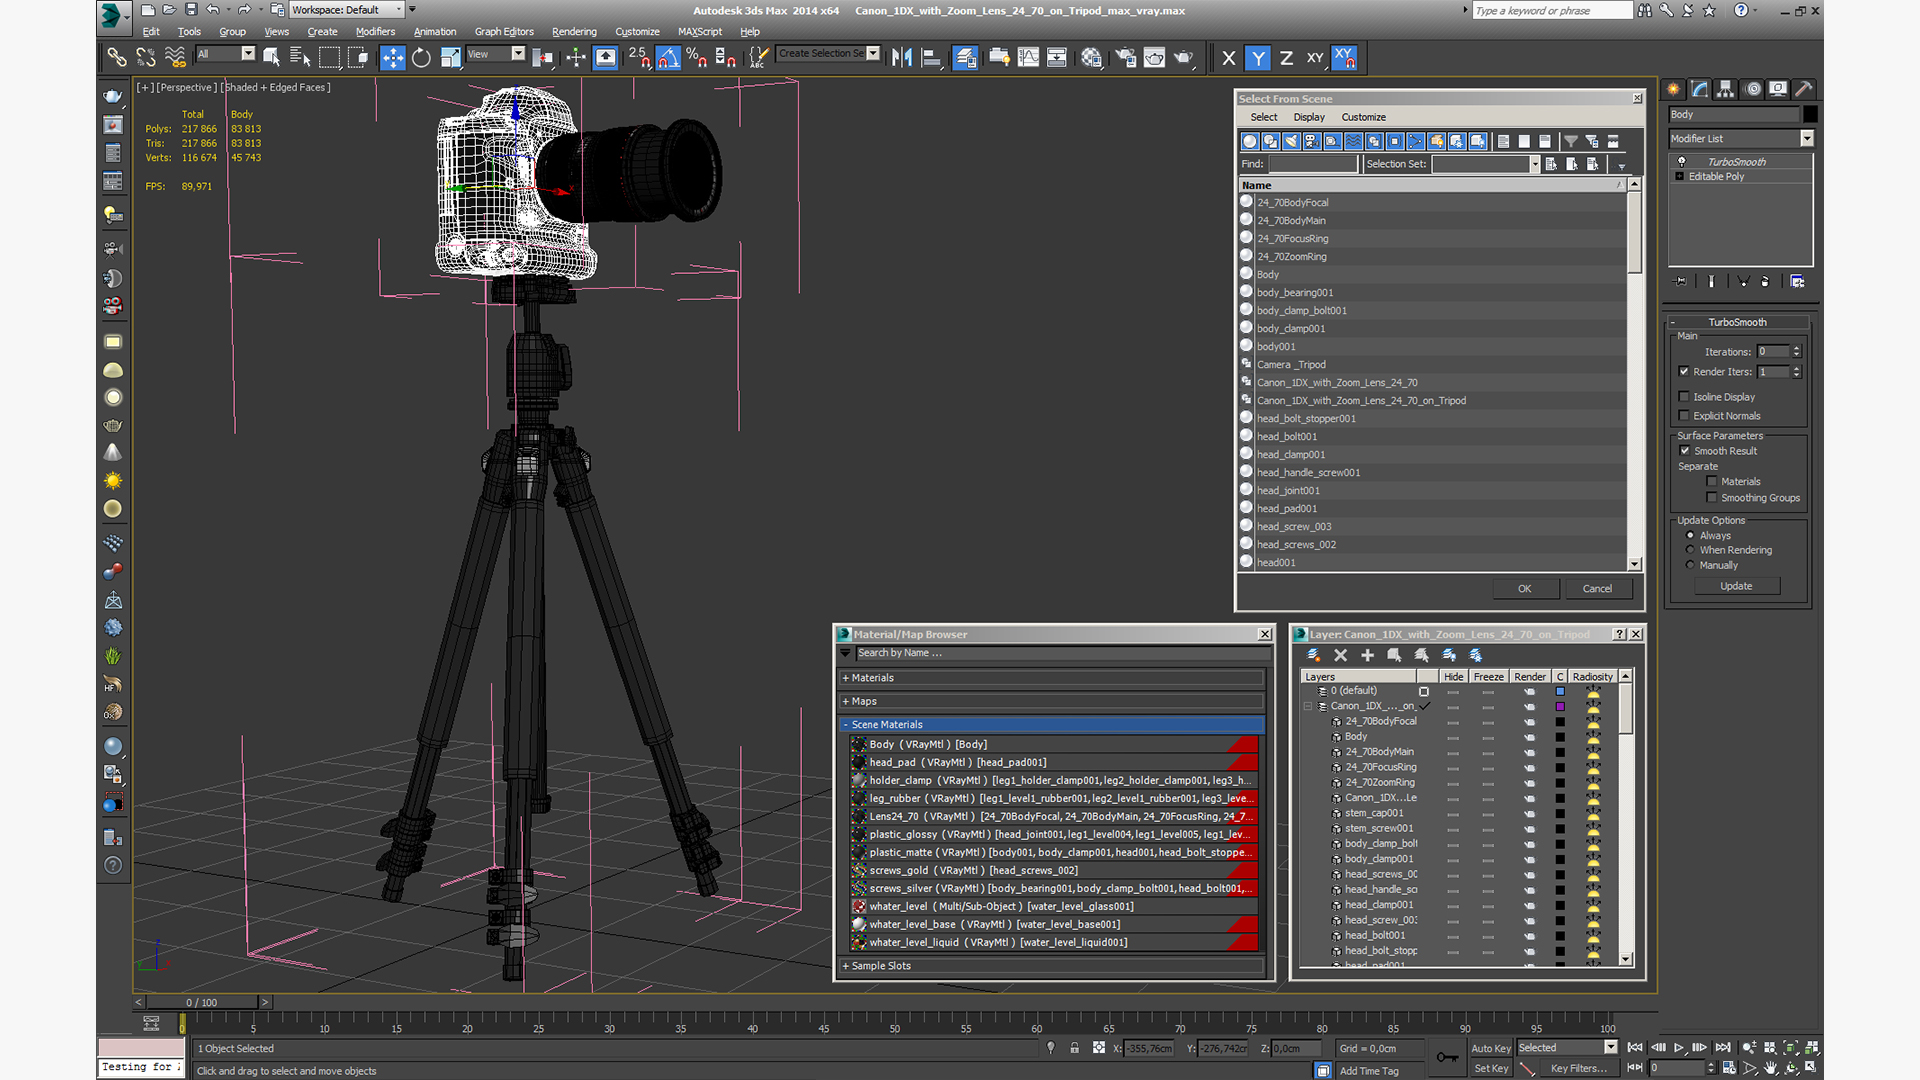Restrict transform to Z axis

click(1286, 58)
